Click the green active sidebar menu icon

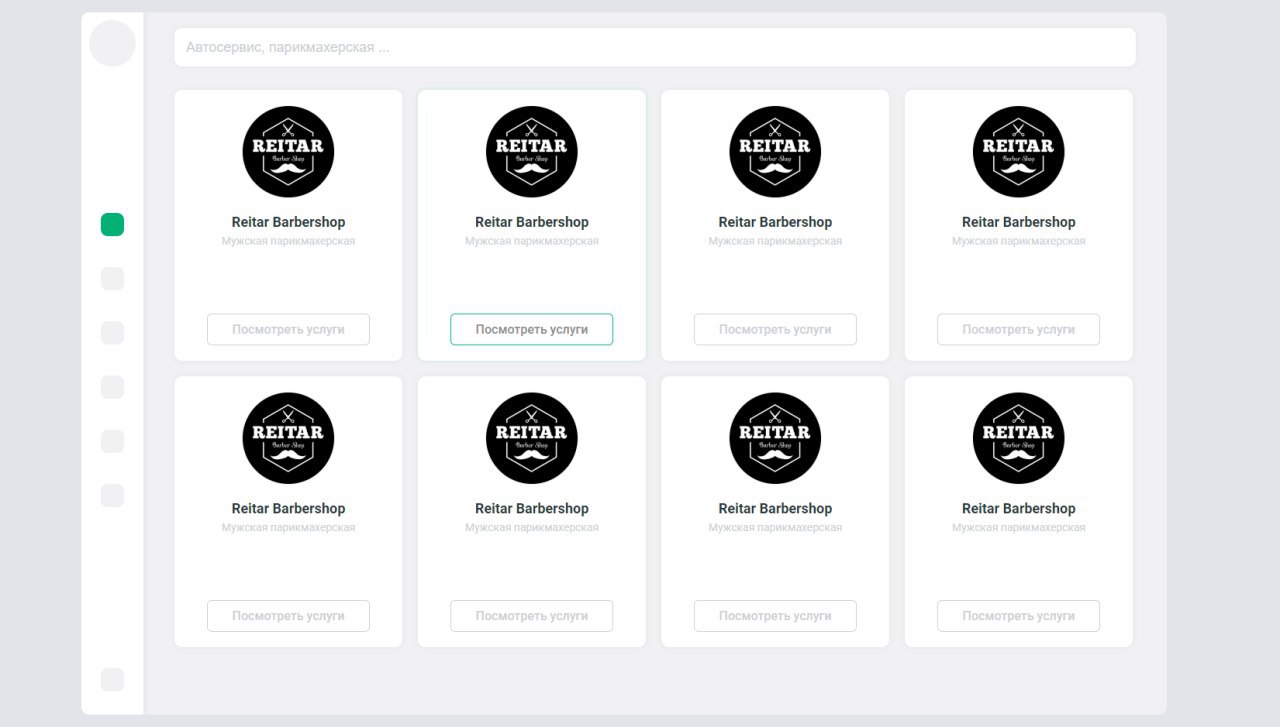point(112,225)
